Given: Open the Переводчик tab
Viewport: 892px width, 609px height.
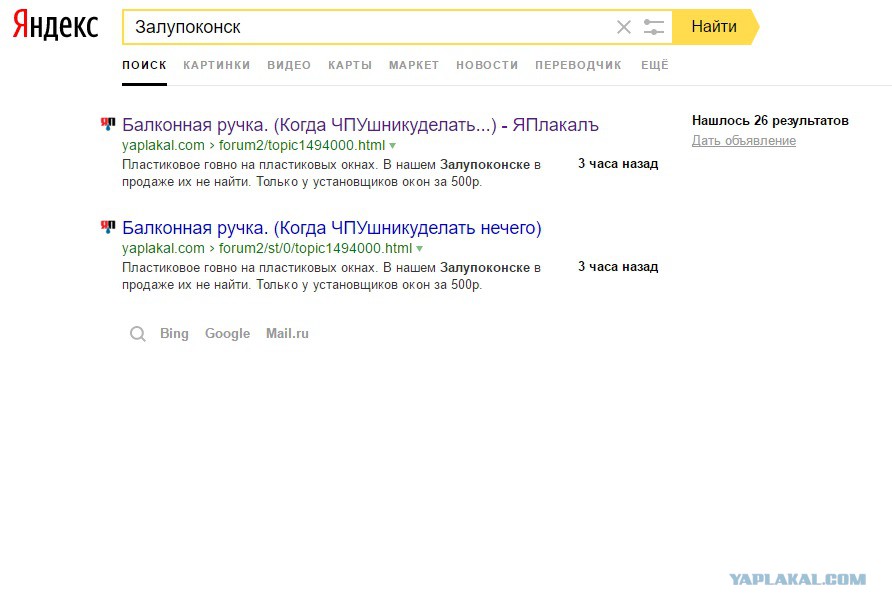Looking at the screenshot, I should point(578,65).
